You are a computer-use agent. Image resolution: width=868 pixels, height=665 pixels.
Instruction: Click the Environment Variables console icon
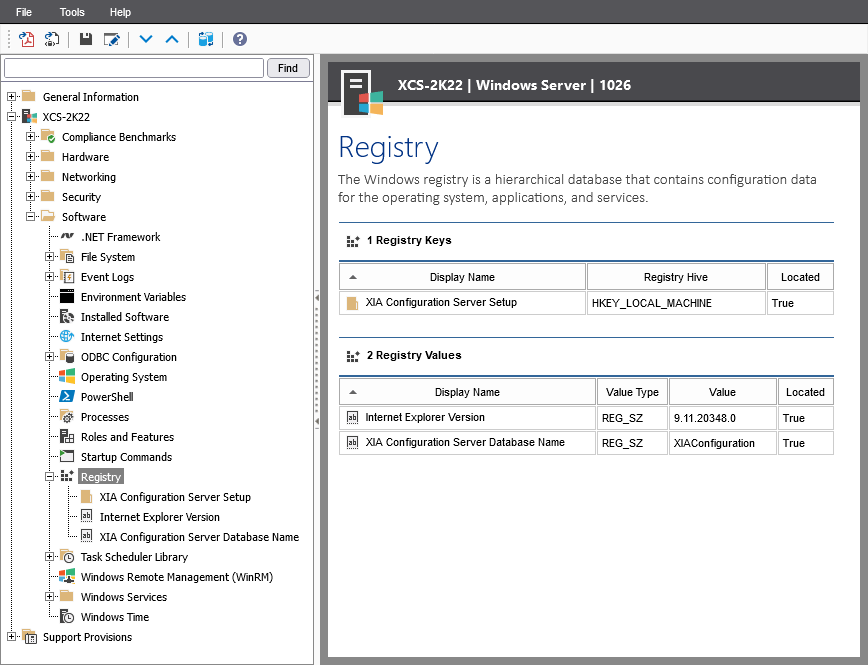point(67,296)
